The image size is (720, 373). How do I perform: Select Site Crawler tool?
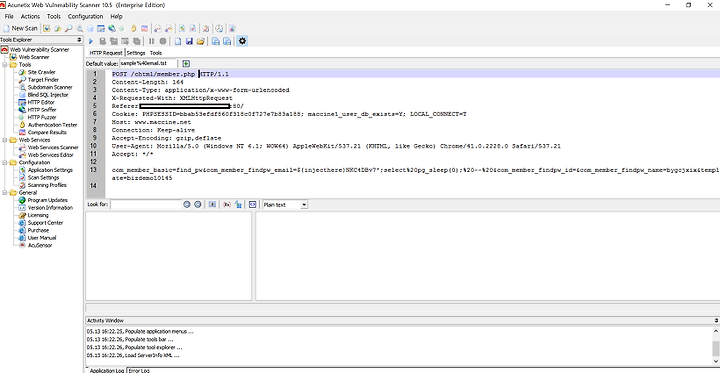[x=41, y=72]
